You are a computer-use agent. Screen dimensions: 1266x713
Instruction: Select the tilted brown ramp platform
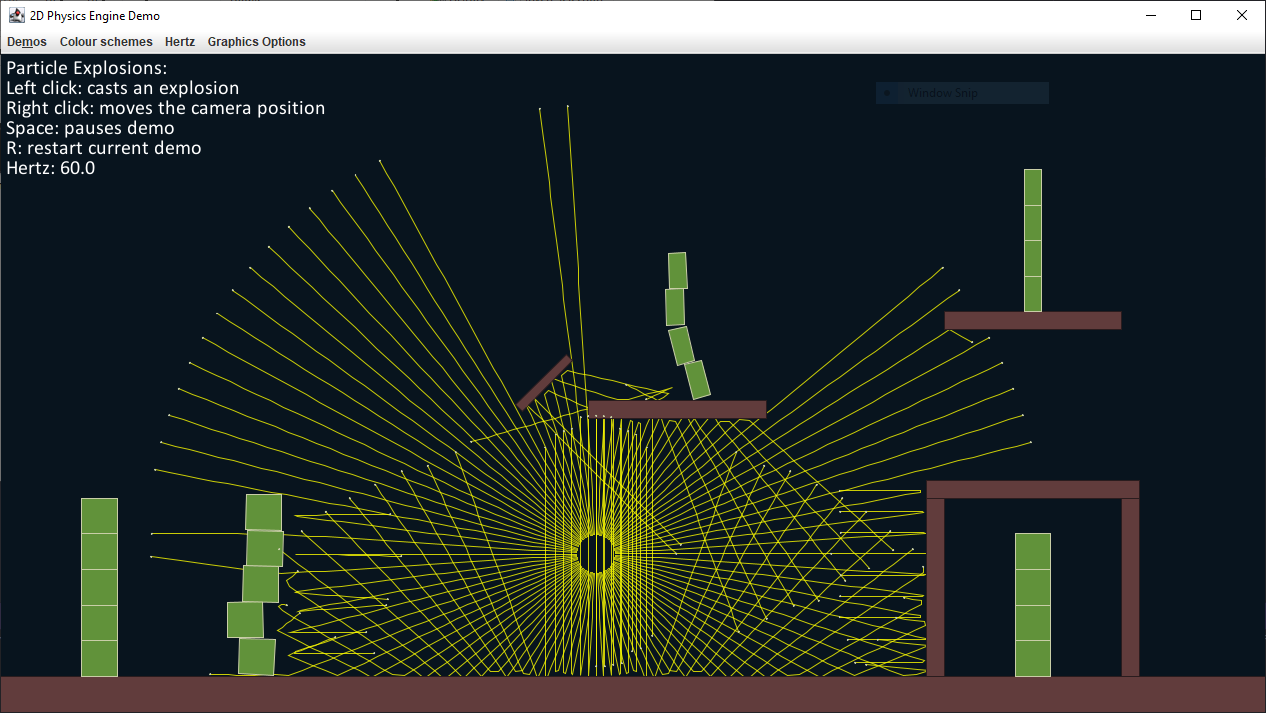click(545, 380)
